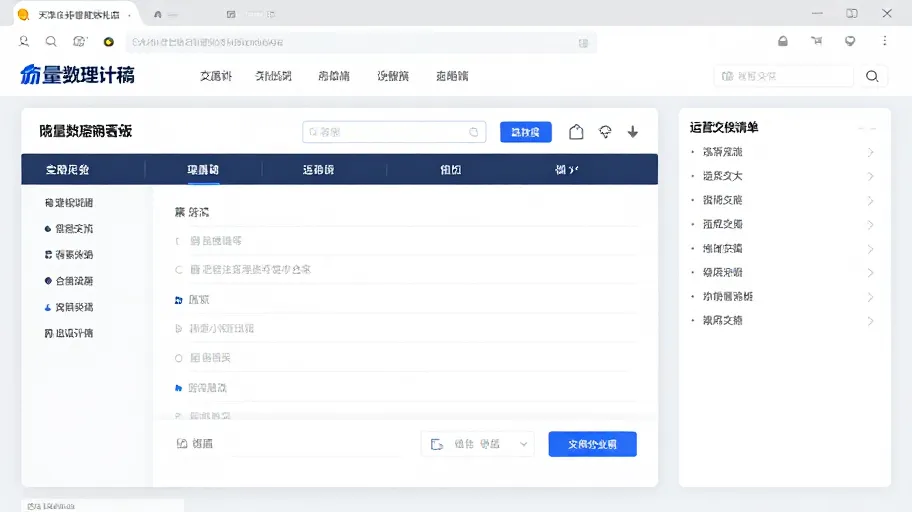
Task: Select the radio button of the longest list row
Action: (179, 270)
